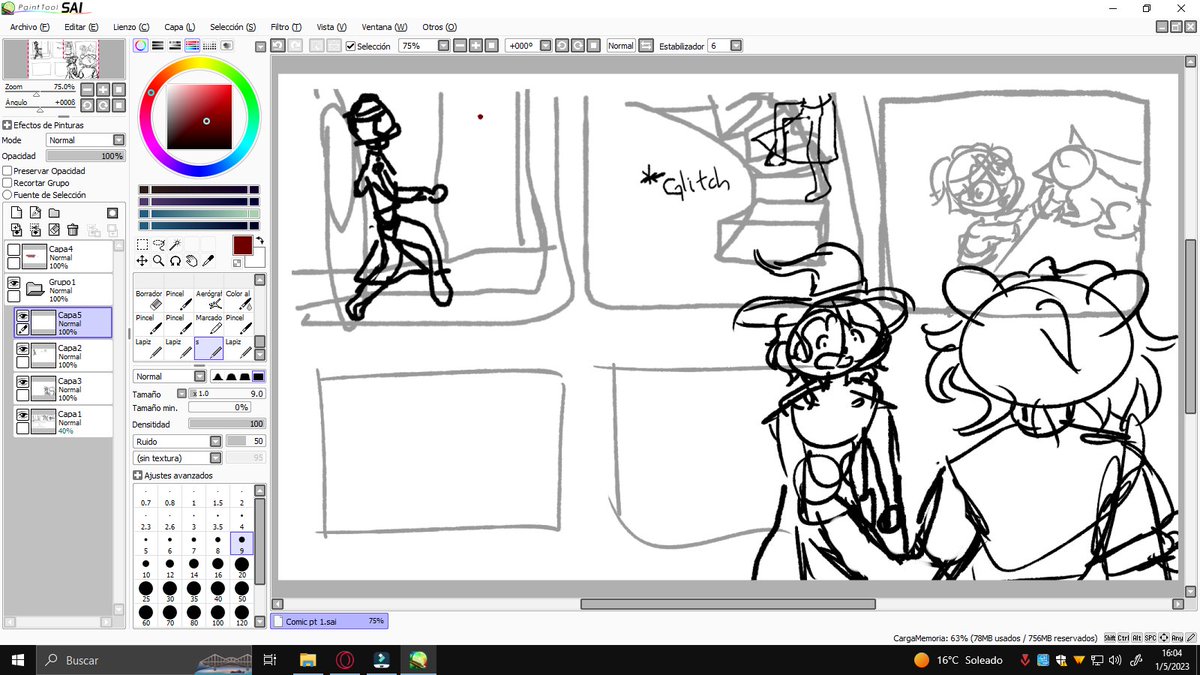Click the navigator canvas thumbnail preview
This screenshot has height=675, width=1200.
point(65,60)
